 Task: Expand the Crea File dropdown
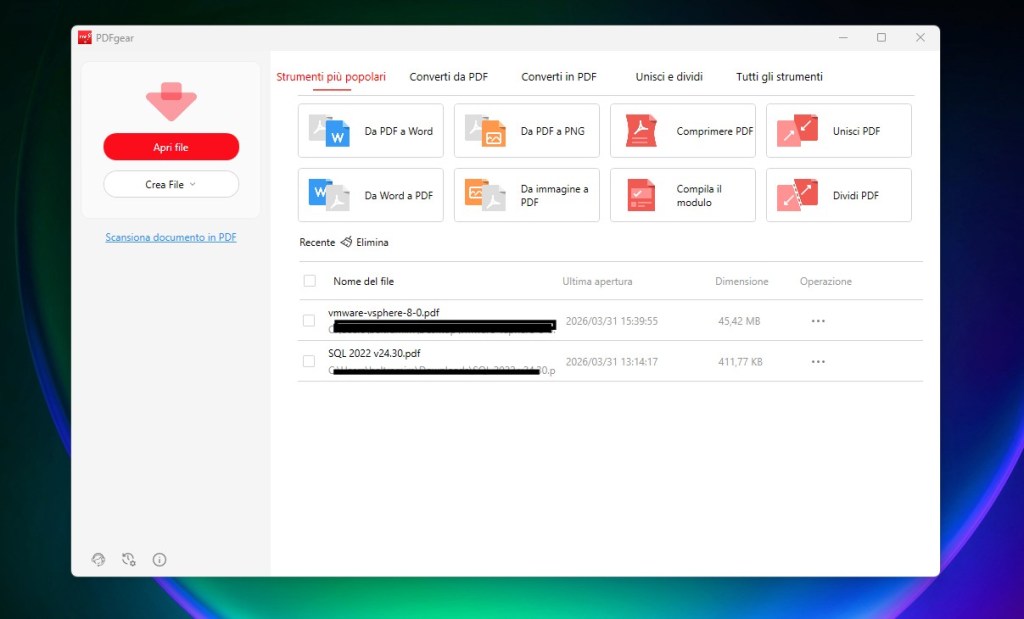pyautogui.click(x=170, y=184)
